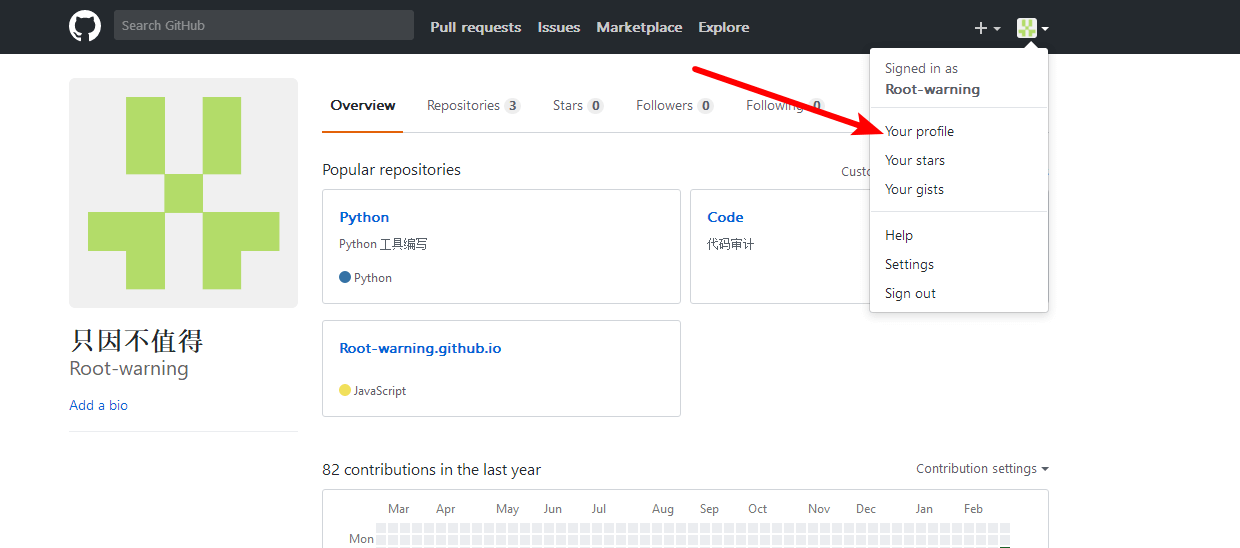
Task: Click the large profile avatar image
Action: click(183, 193)
